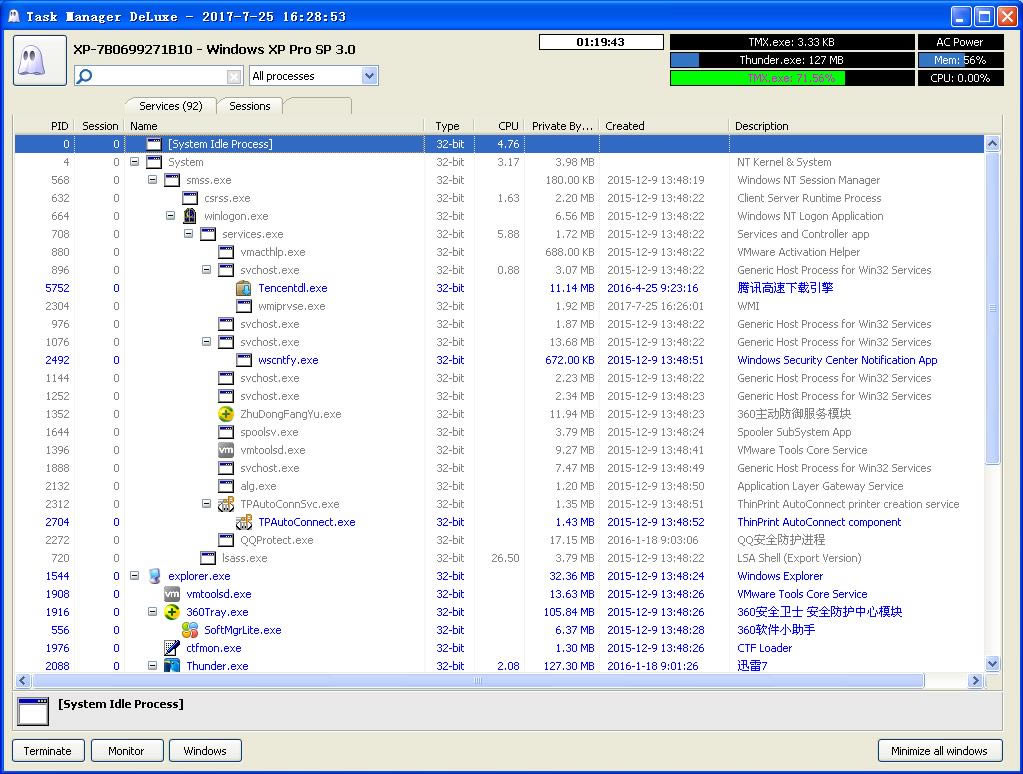Sort by the CPU column header
Viewport: 1023px width, 774px height.
500,126
